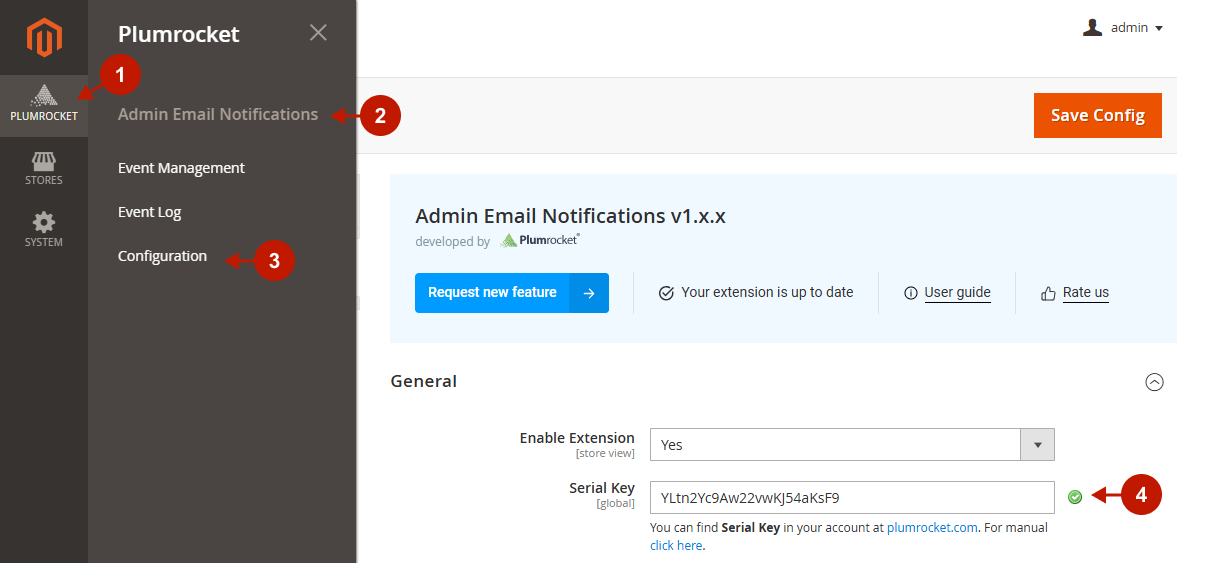The width and height of the screenshot is (1206, 563).
Task: Click the Magento logo icon
Action: click(44, 38)
